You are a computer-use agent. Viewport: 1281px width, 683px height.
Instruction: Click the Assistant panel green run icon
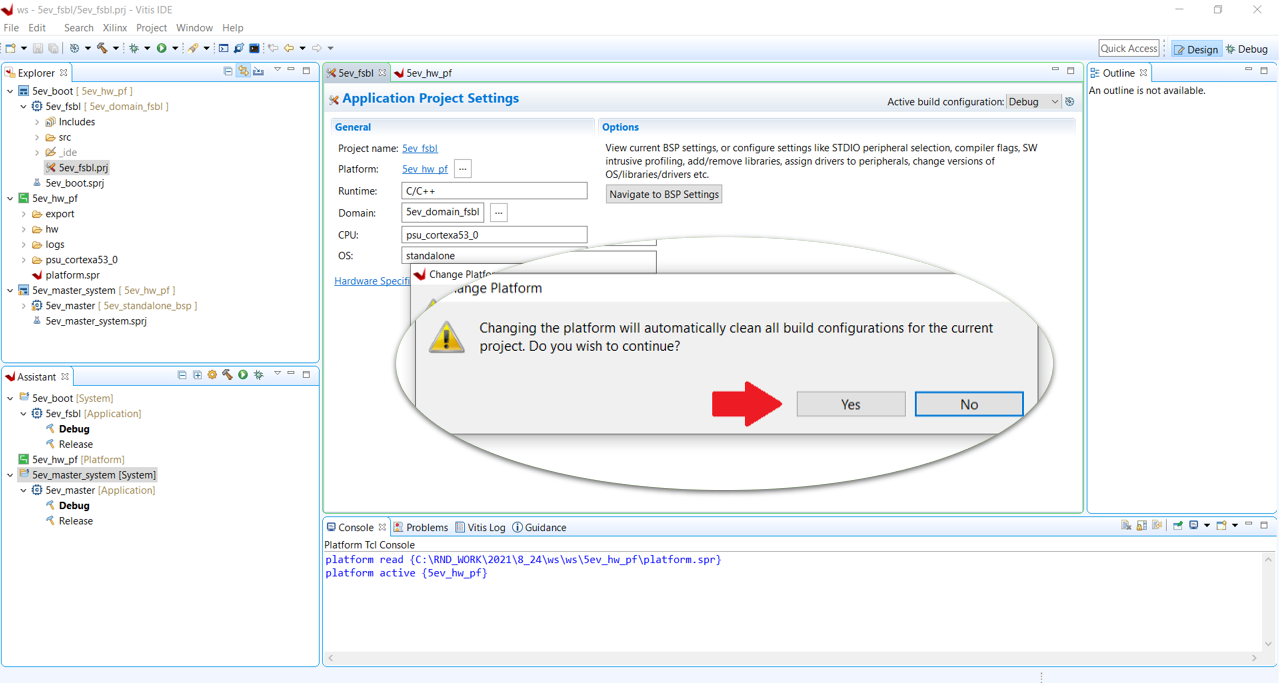point(243,375)
